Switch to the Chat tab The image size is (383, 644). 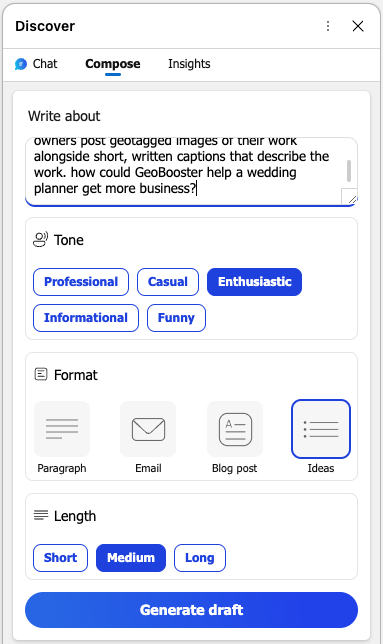coord(36,64)
